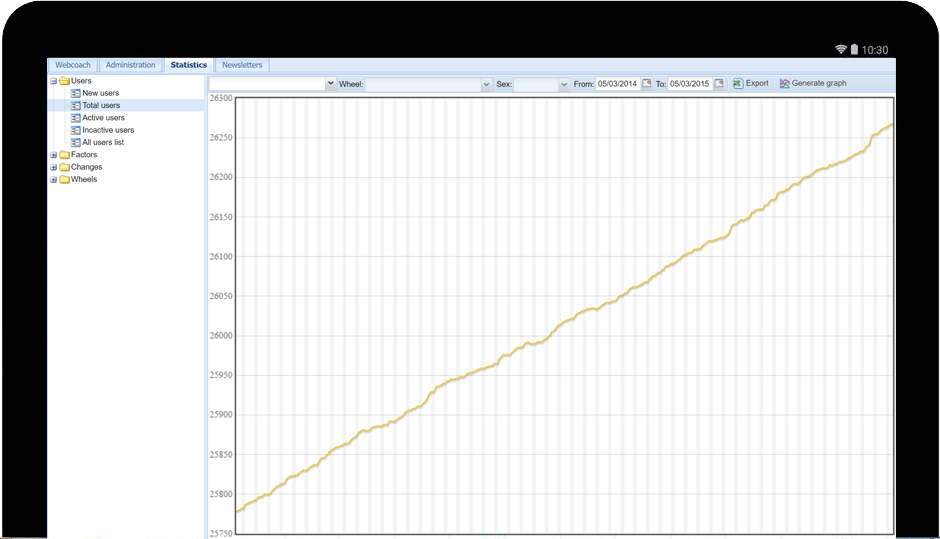Click the Wi-Fi status icon
Image resolution: width=940 pixels, height=539 pixels.
[841, 49]
